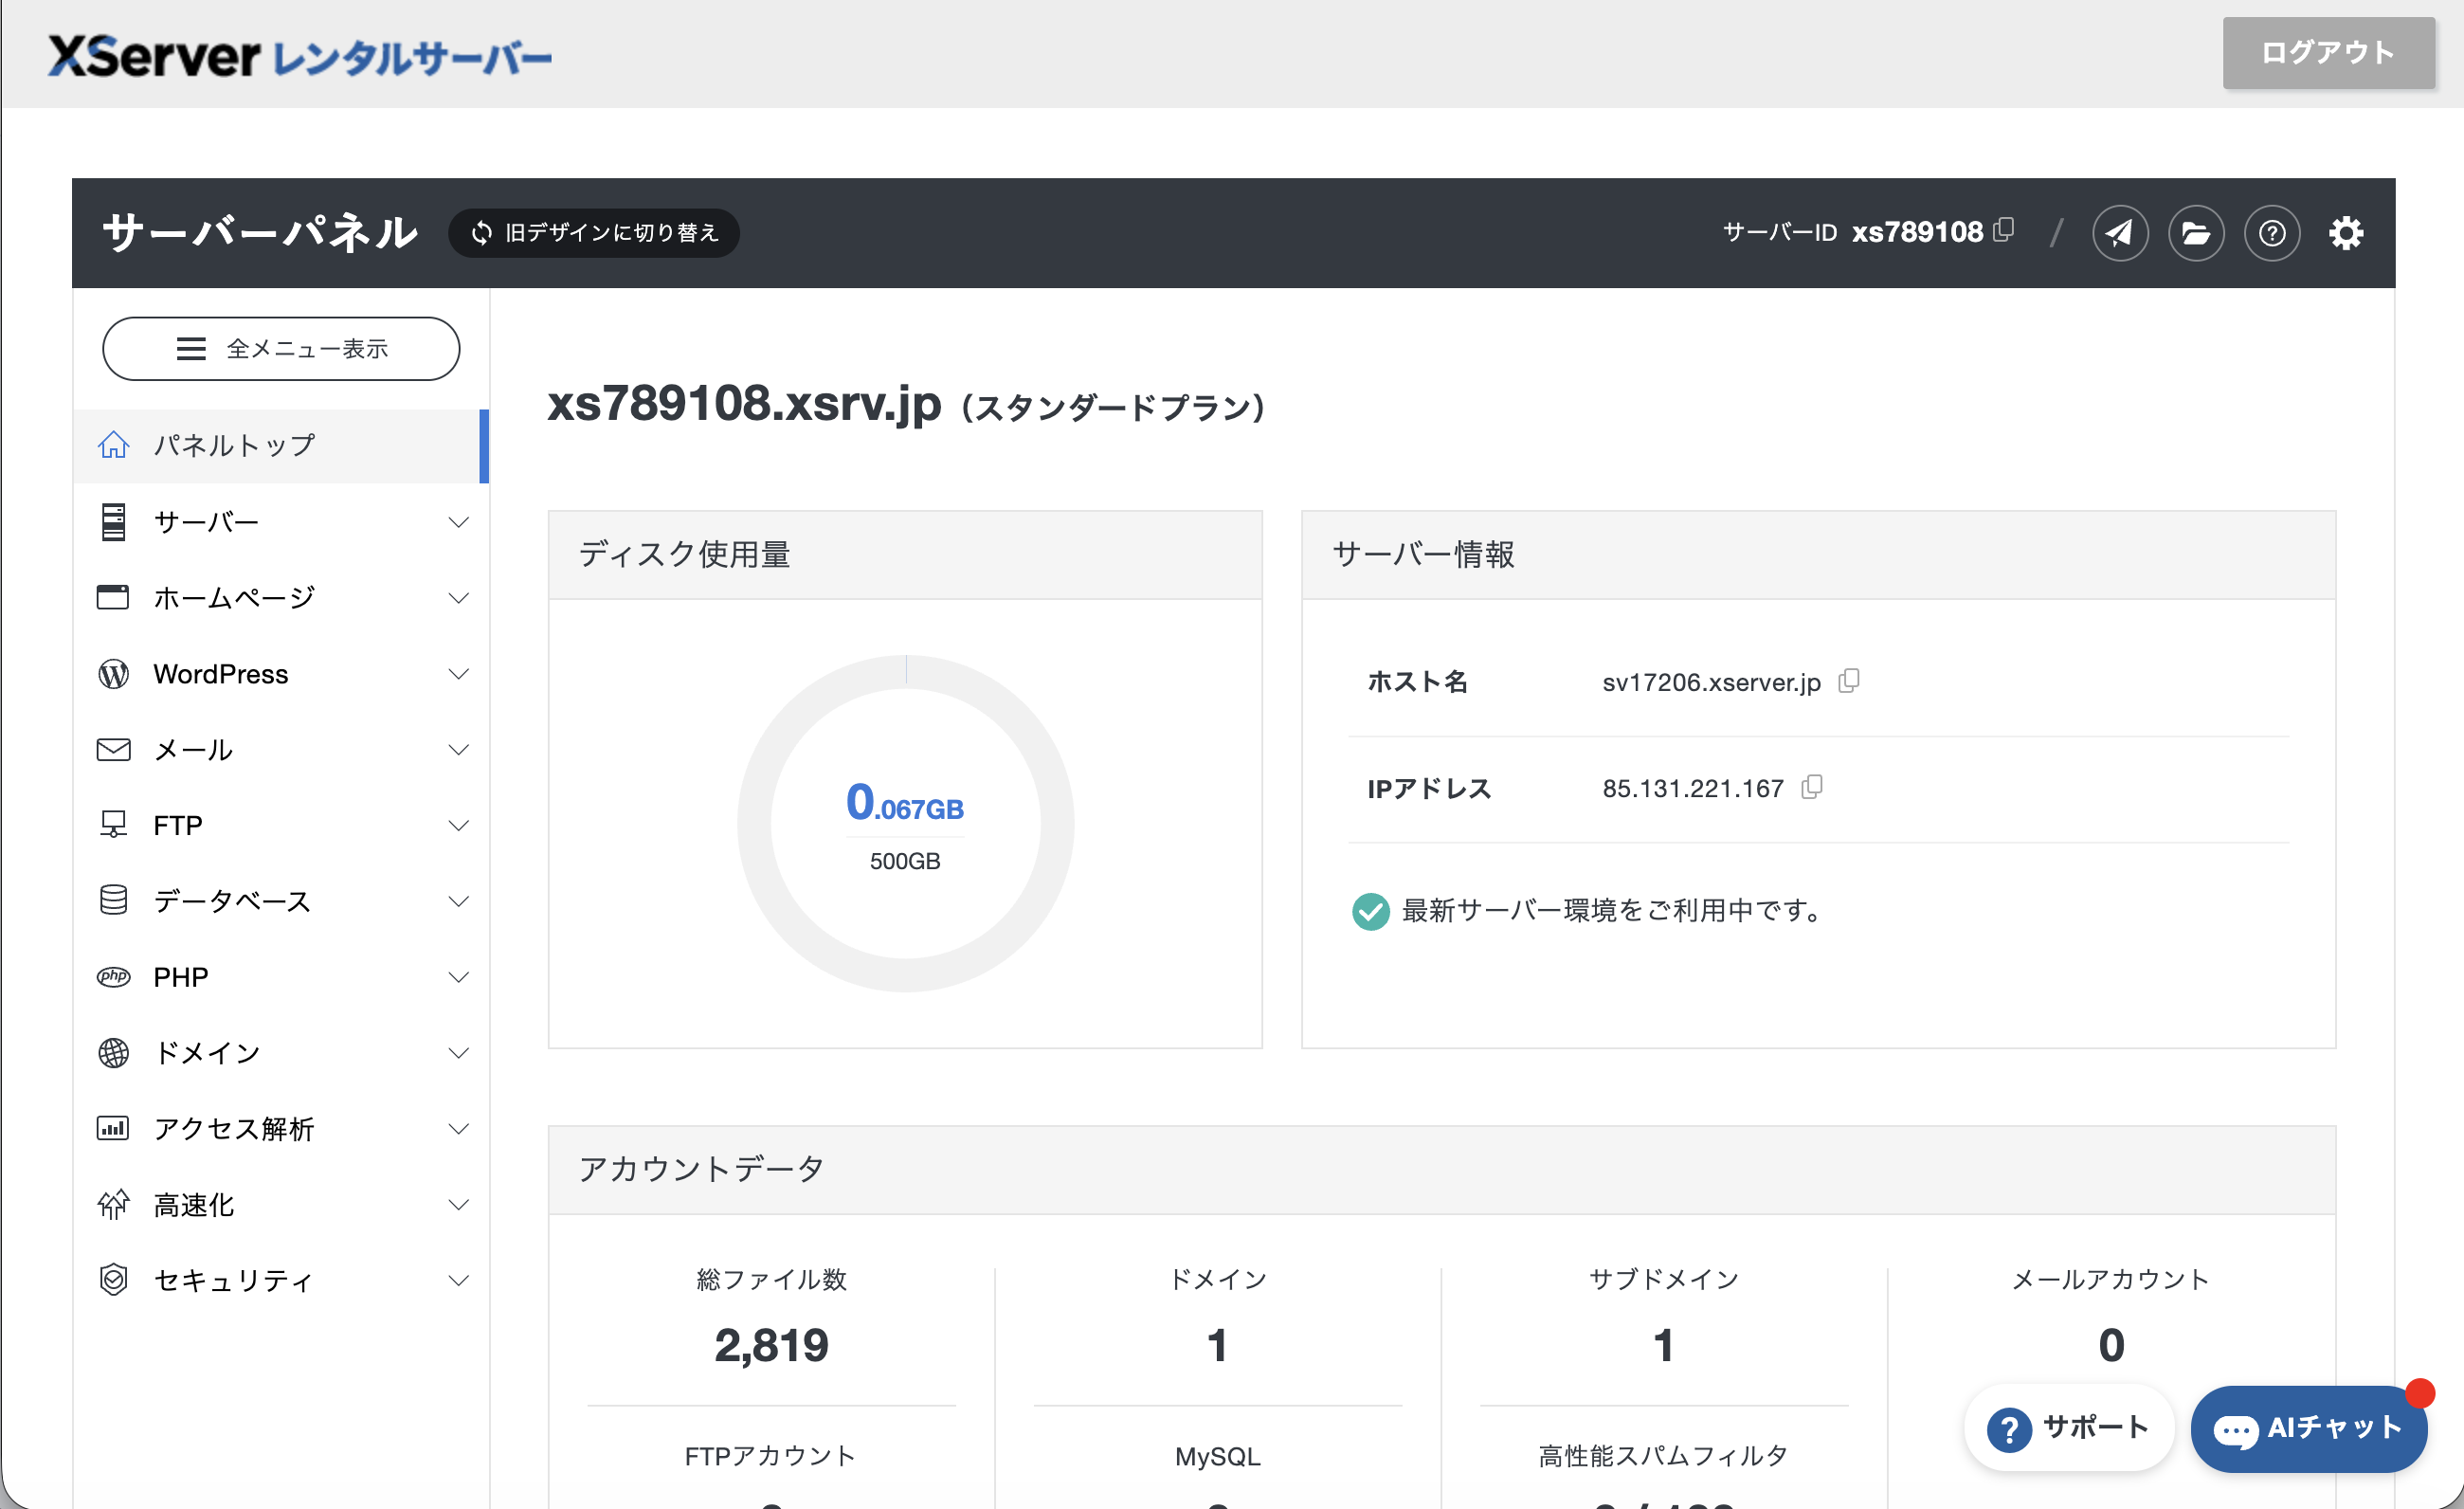Image resolution: width=2464 pixels, height=1509 pixels.
Task: Click the FTP monitor icon in sidebar
Action: [x=113, y=824]
